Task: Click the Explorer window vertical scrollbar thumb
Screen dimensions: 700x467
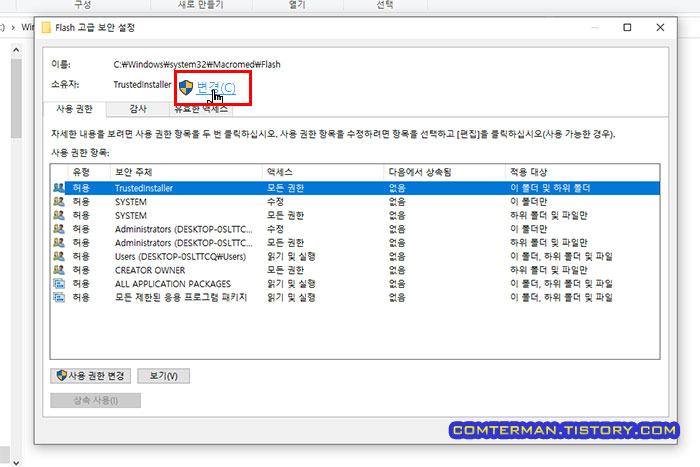Action: tap(16, 98)
